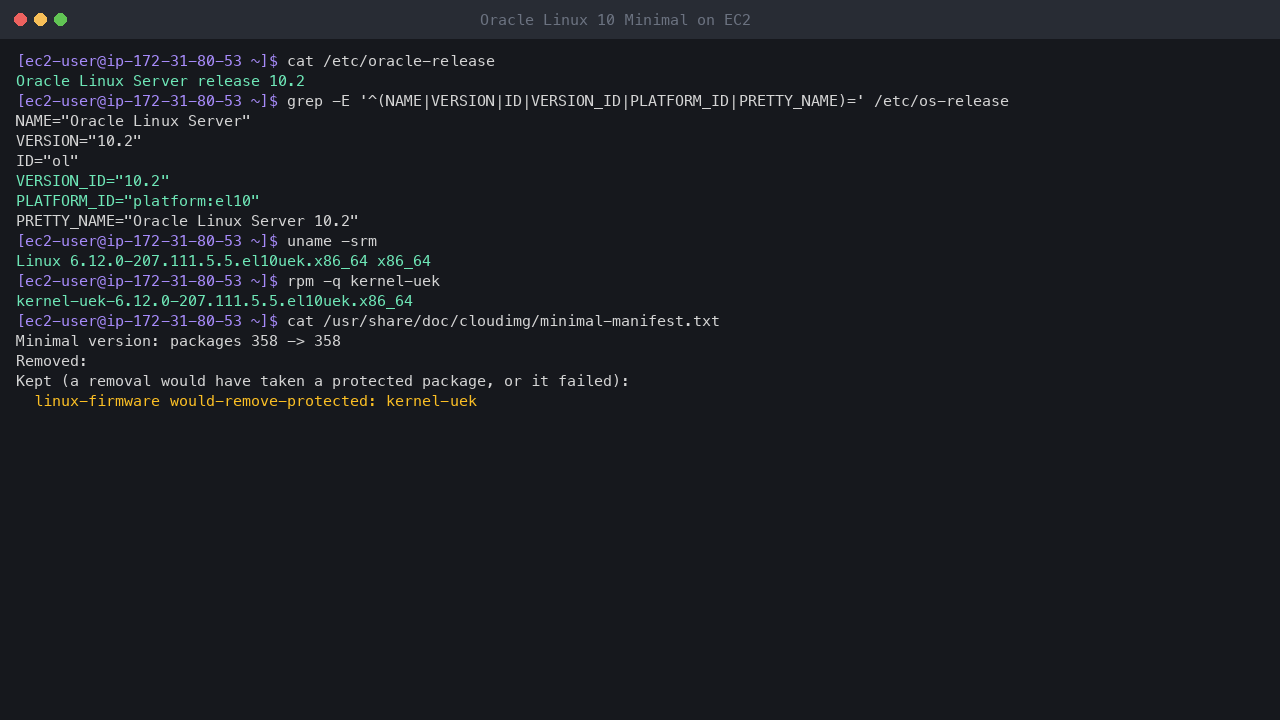This screenshot has width=1280, height=720.
Task: Click the line VERSION="10.2"
Action: [x=79, y=141]
